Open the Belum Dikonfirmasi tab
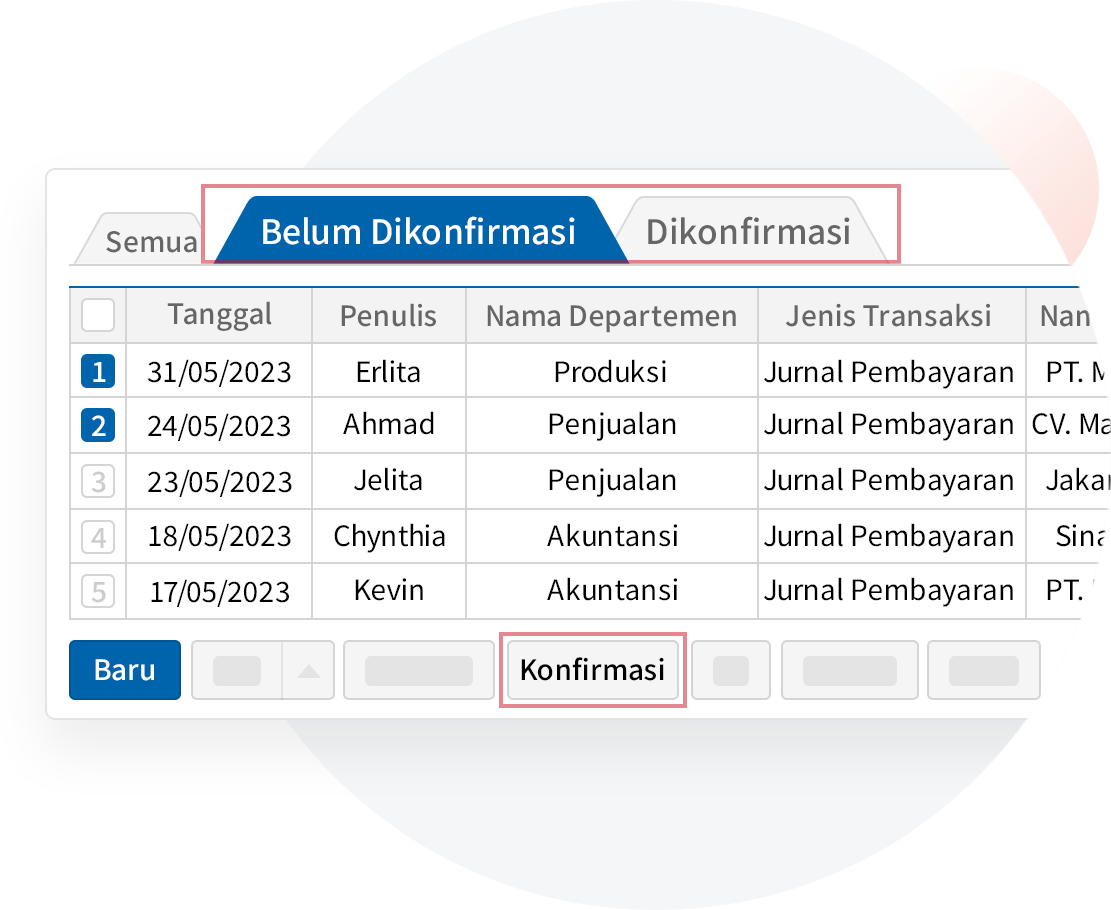This screenshot has width=1111, height=910. point(418,231)
